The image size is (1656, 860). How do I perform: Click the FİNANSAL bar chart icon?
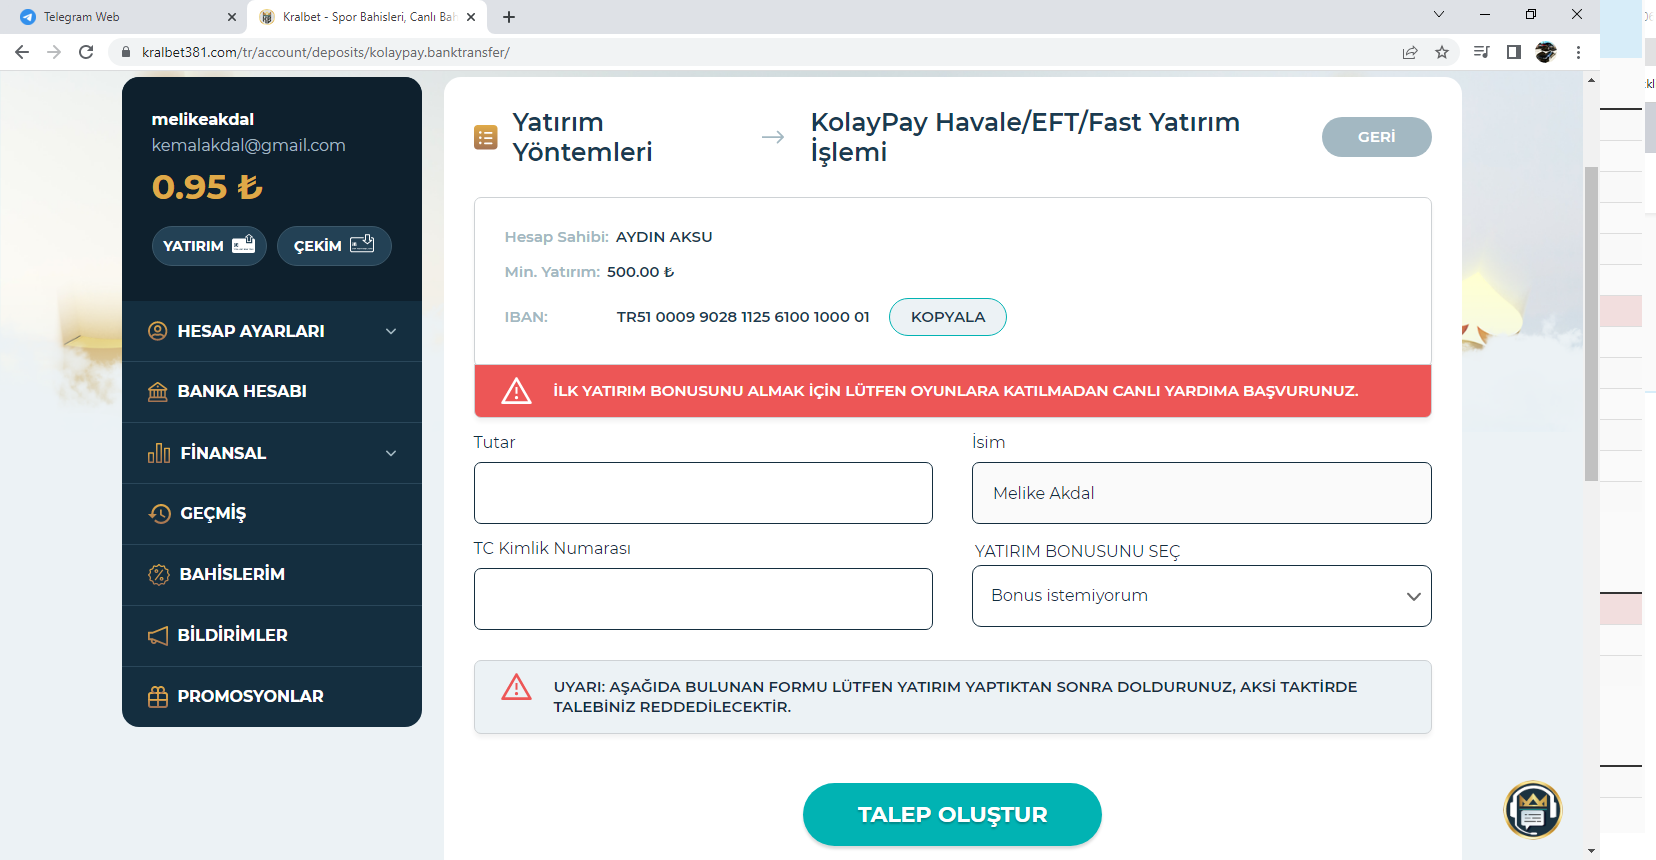(159, 453)
